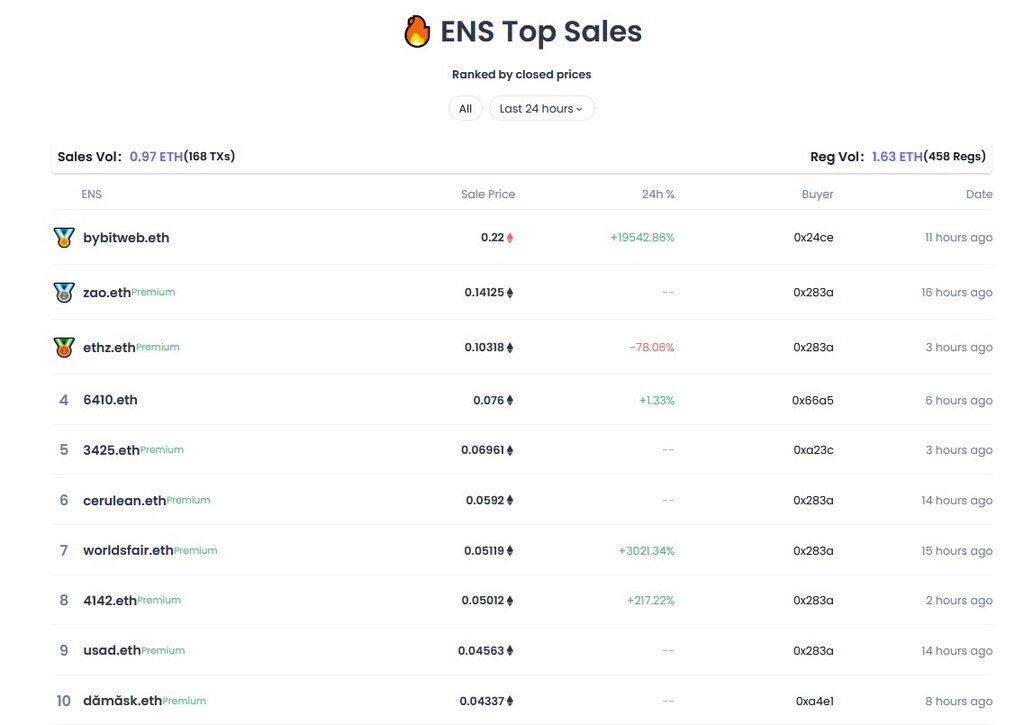Open the Last 24 hours dropdown

tap(541, 109)
